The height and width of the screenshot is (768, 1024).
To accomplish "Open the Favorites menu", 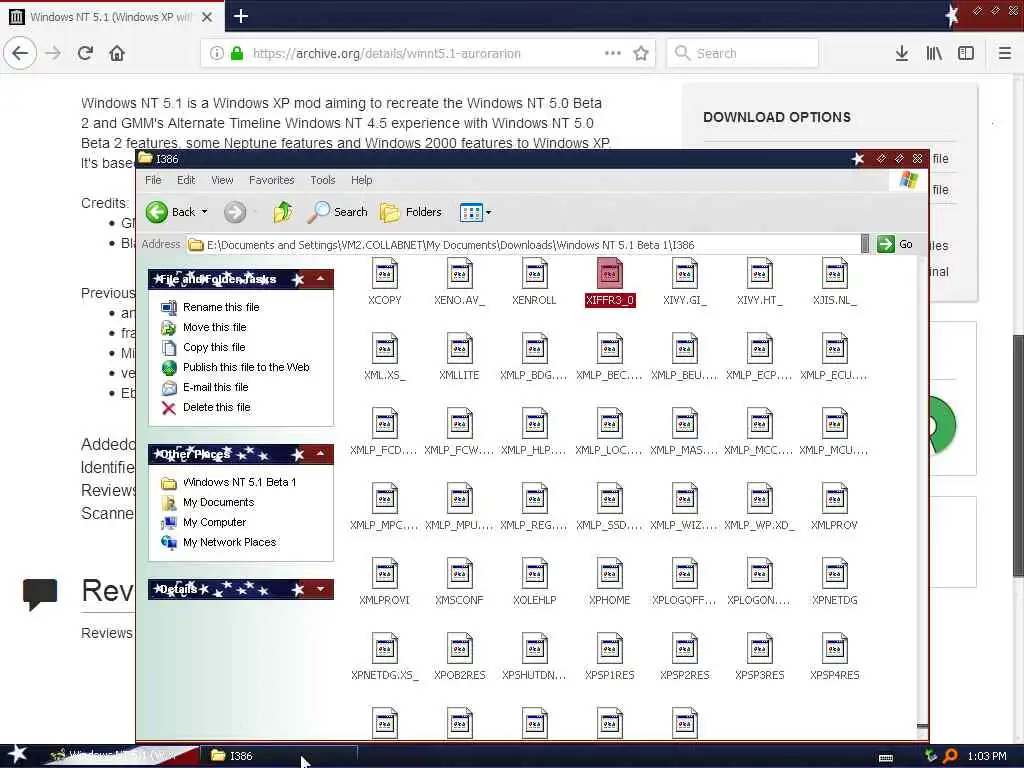I will point(272,180).
